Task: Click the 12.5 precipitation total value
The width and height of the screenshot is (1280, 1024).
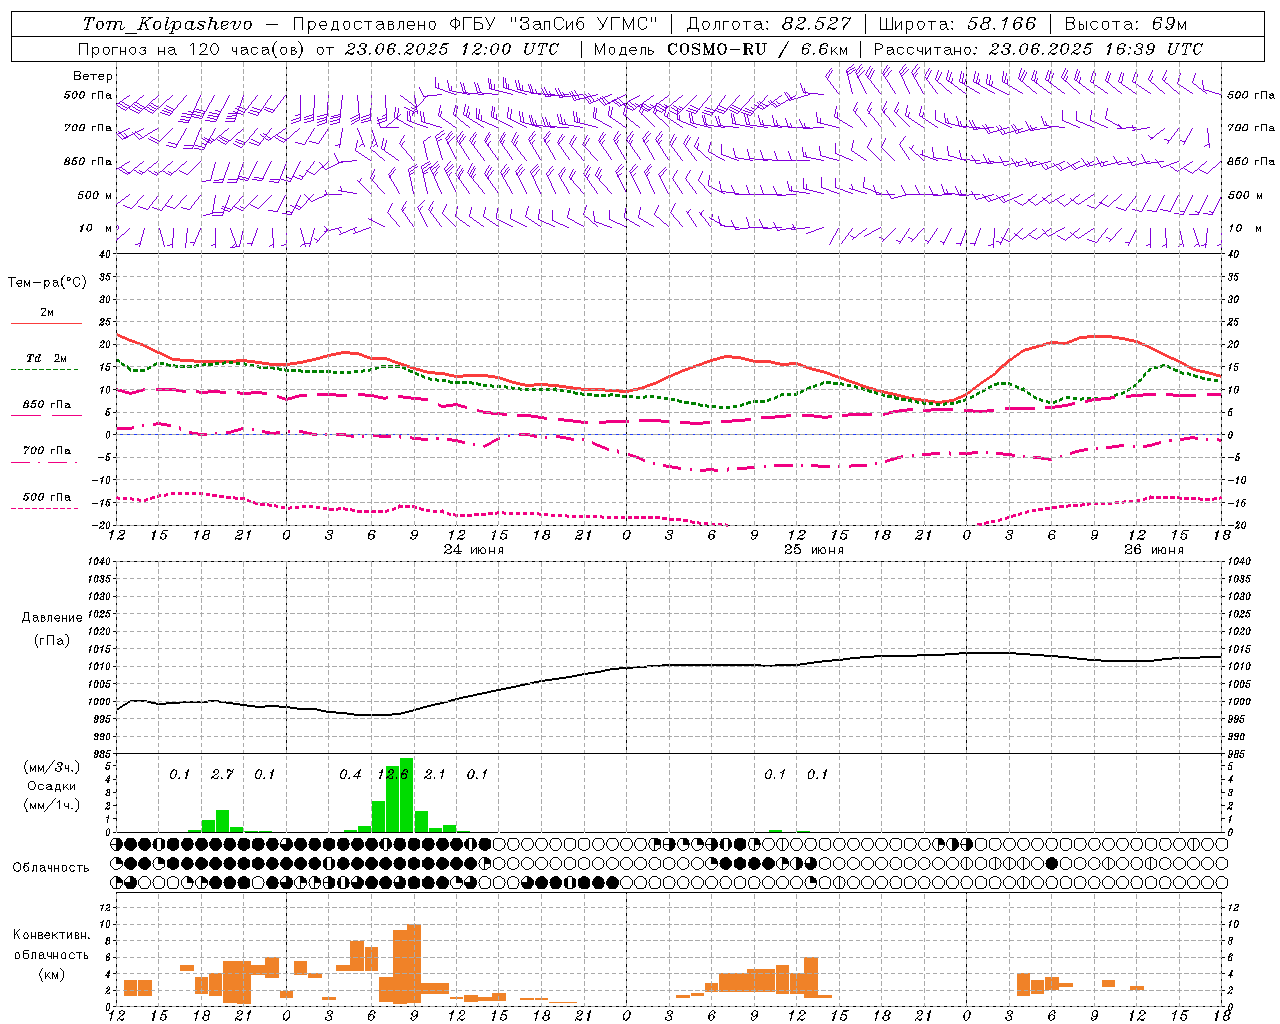Action: [393, 774]
